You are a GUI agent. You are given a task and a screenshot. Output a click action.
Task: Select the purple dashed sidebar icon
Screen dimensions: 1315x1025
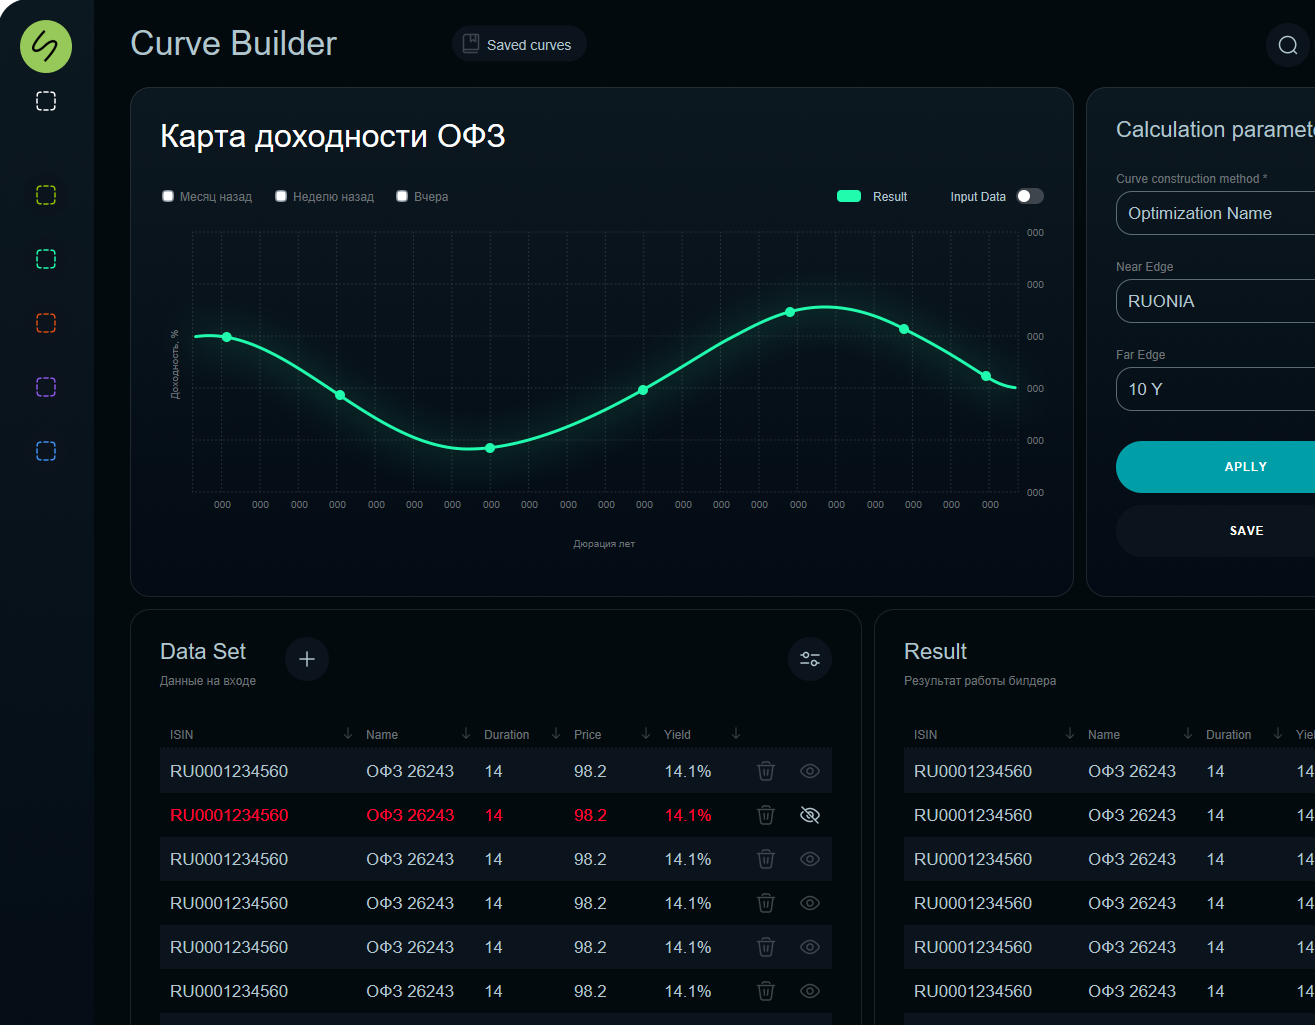coord(46,387)
